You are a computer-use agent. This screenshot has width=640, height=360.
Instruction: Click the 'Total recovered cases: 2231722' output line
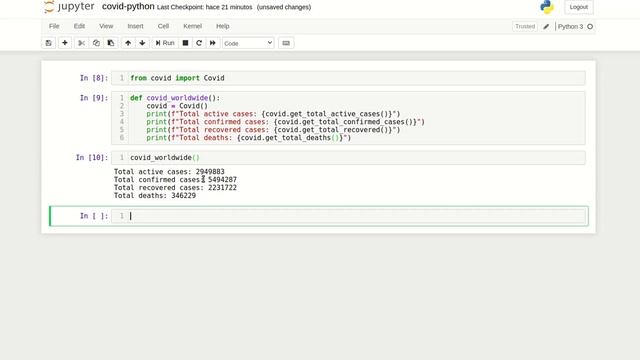pyautogui.click(x=175, y=188)
